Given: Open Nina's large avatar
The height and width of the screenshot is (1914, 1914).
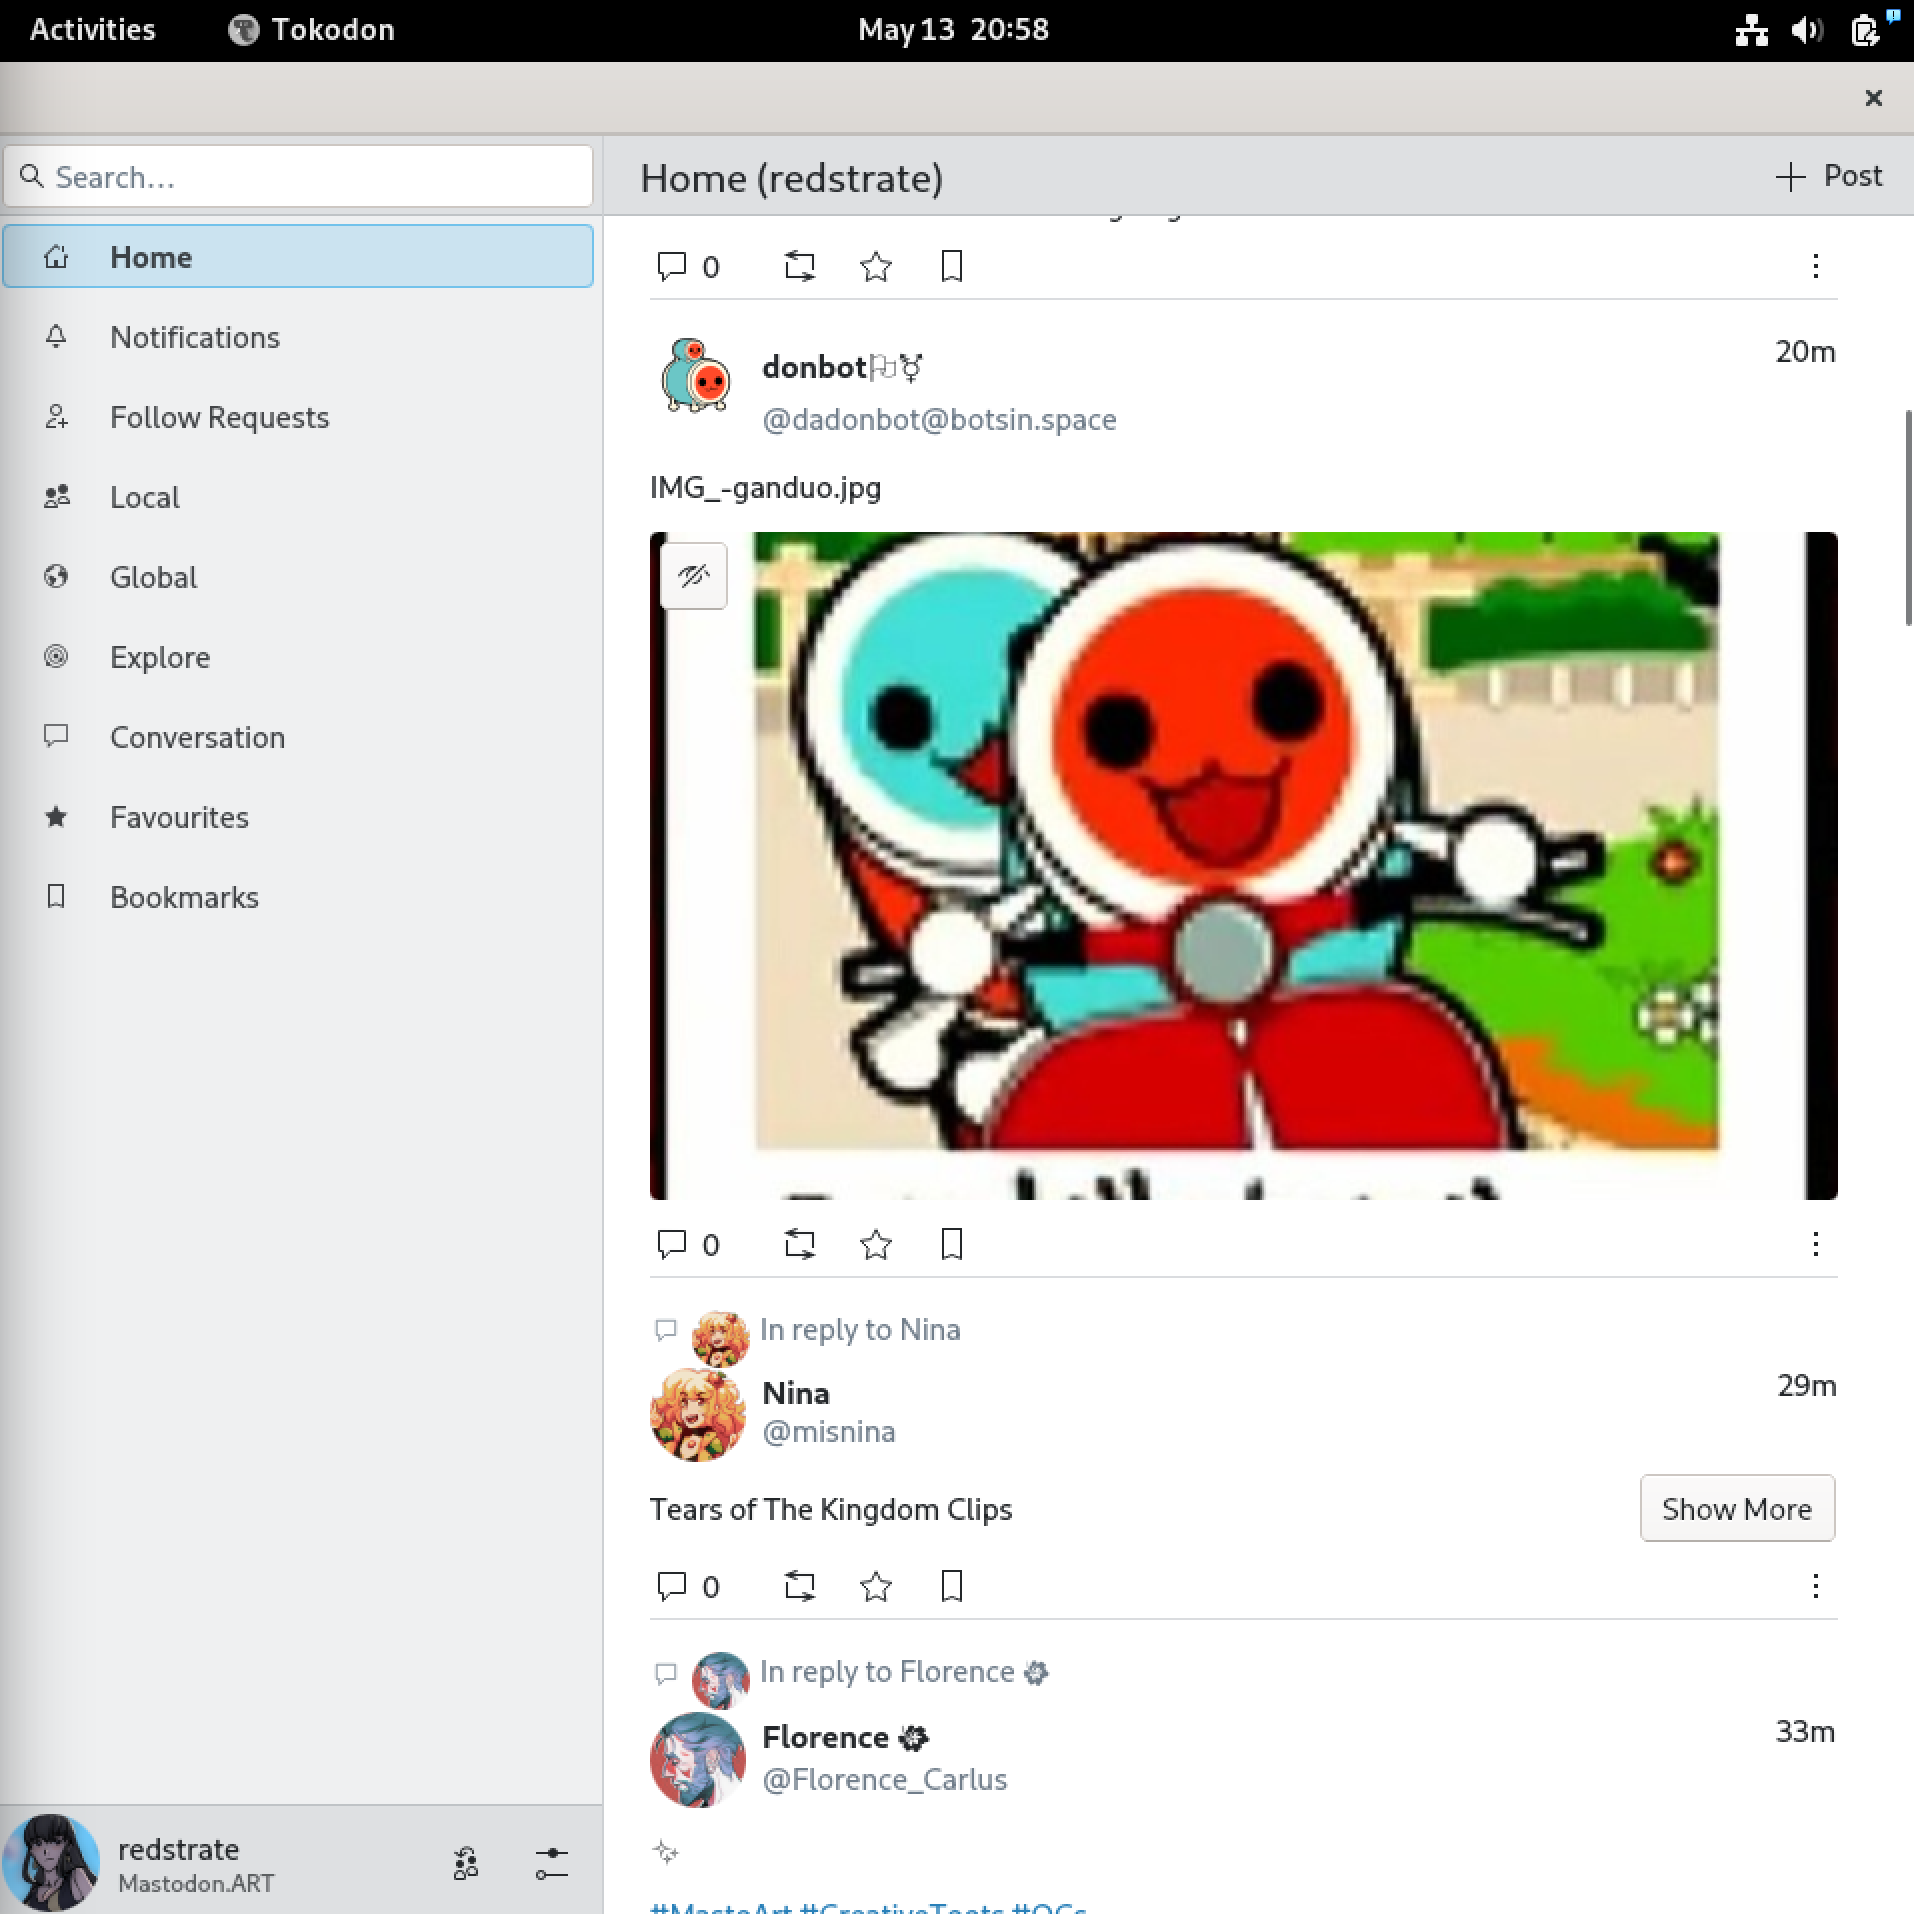Looking at the screenshot, I should point(697,1414).
